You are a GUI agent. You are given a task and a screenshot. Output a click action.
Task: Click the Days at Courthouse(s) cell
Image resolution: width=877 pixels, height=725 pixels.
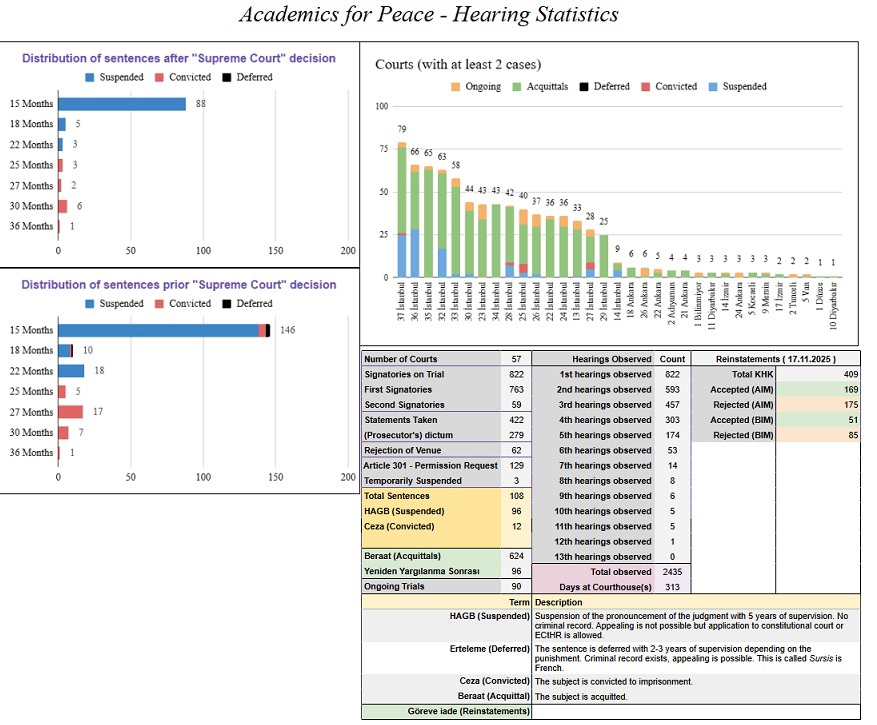[594, 587]
